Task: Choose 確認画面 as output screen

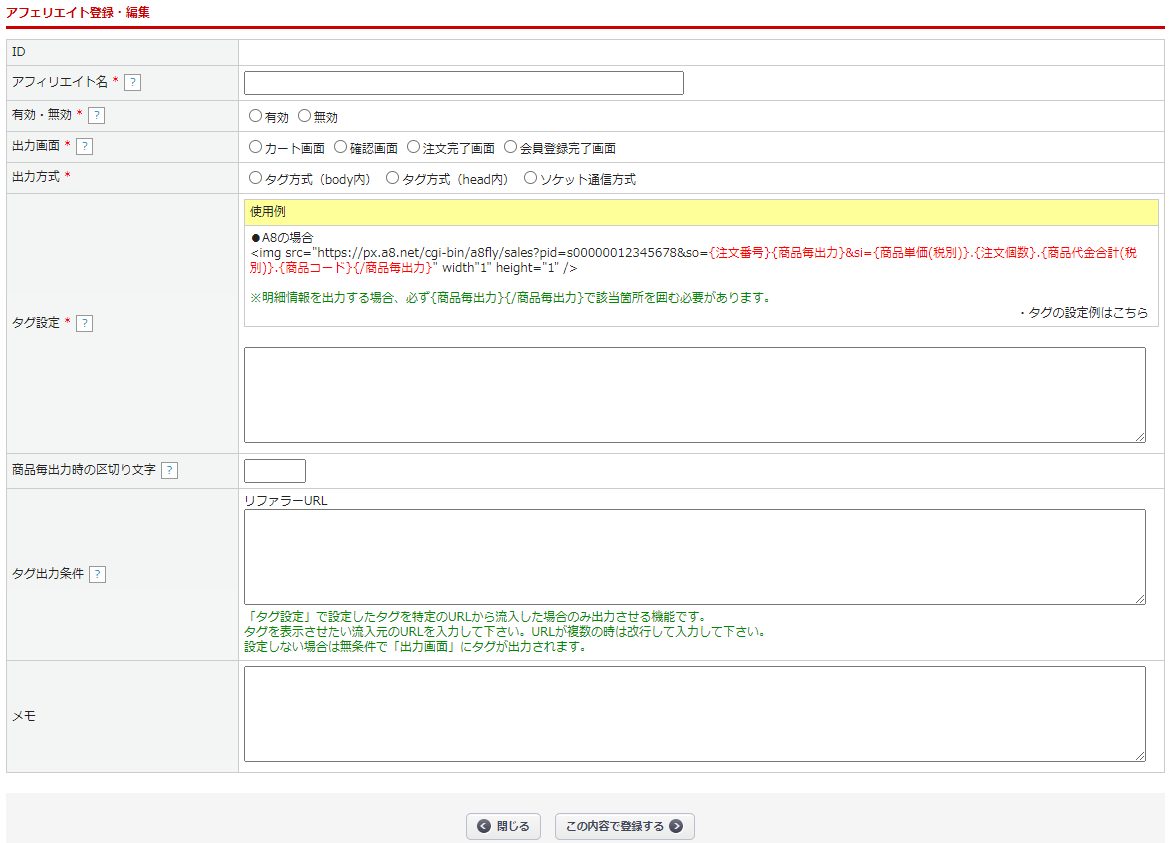Action: coord(341,147)
